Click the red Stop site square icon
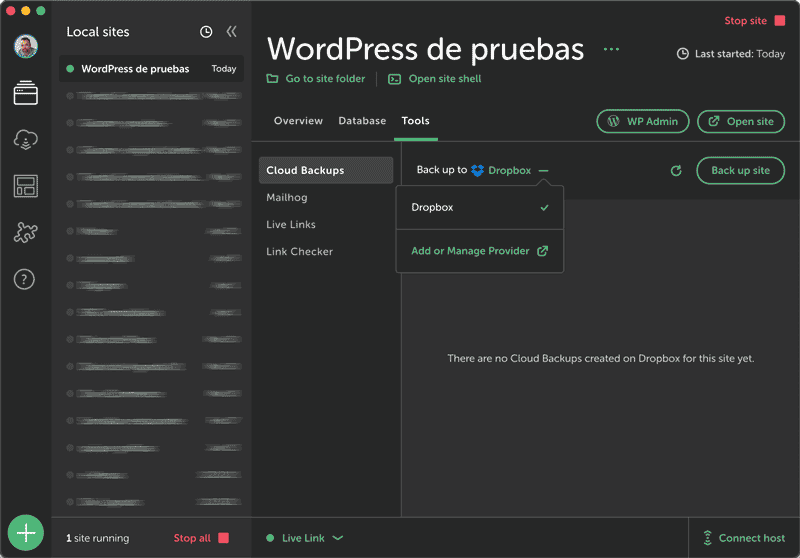Viewport: 800px width, 558px height. click(780, 20)
